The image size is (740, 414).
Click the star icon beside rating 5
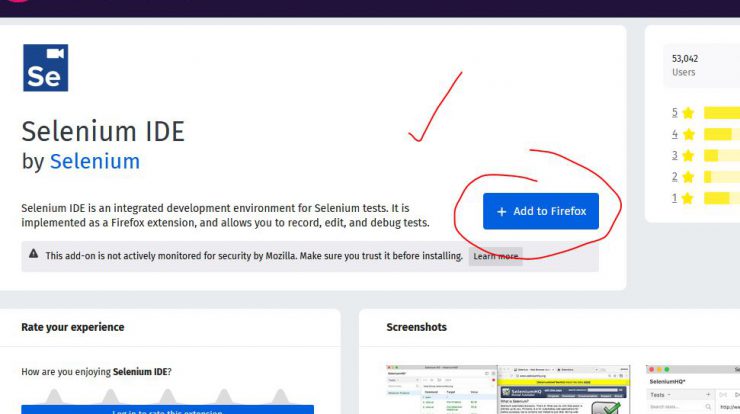pyautogui.click(x=688, y=113)
